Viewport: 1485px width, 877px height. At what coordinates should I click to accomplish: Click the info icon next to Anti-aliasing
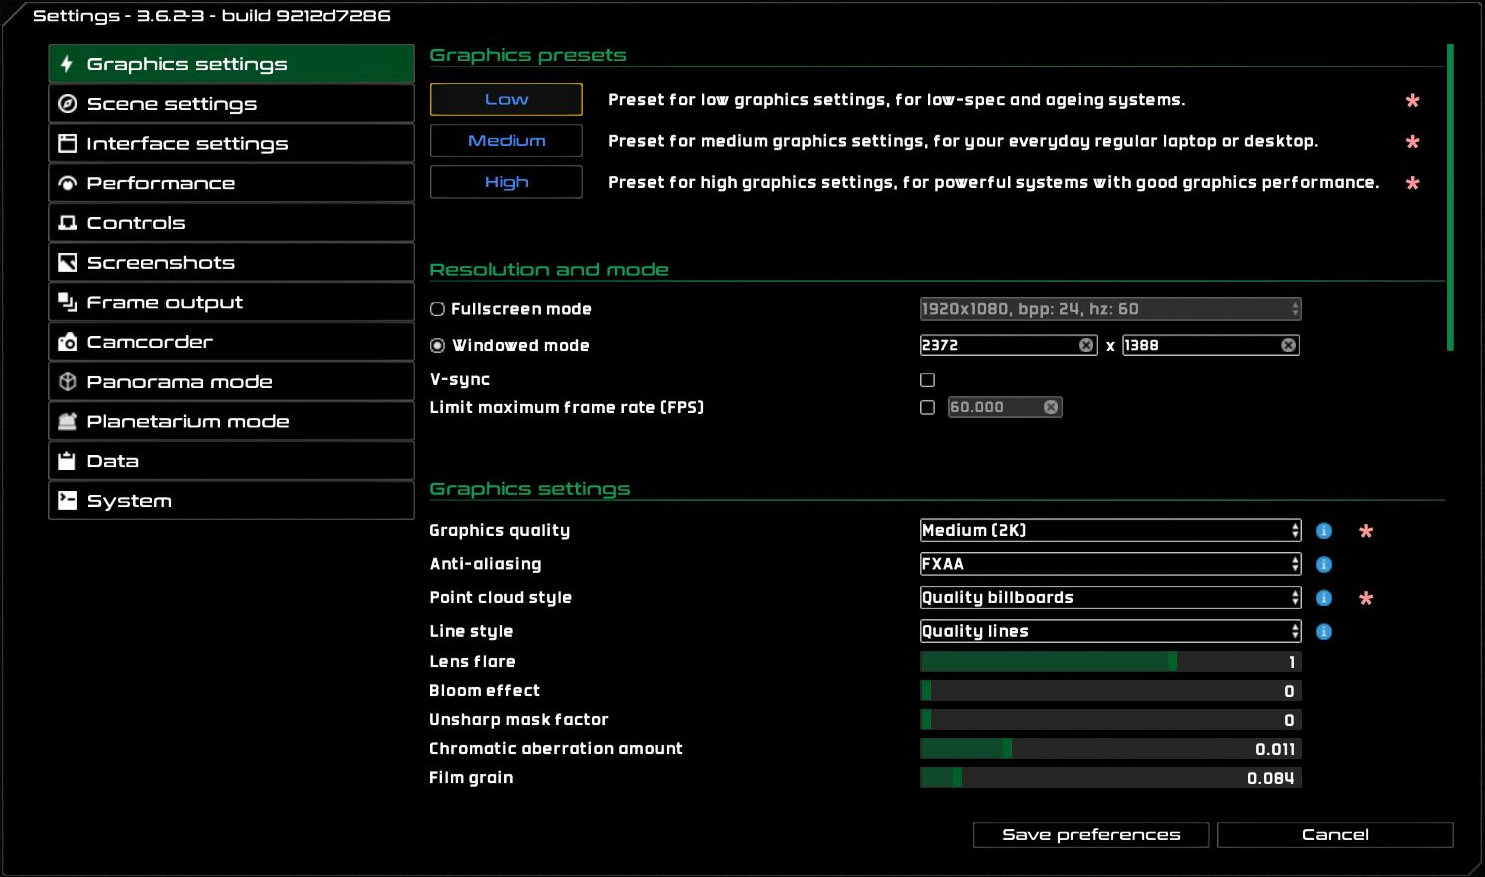(x=1323, y=565)
